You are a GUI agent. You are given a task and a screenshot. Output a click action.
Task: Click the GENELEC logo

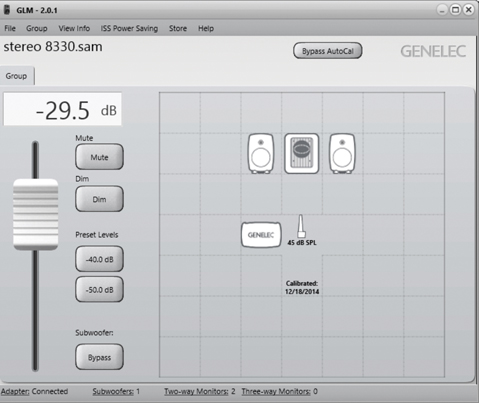coord(433,51)
